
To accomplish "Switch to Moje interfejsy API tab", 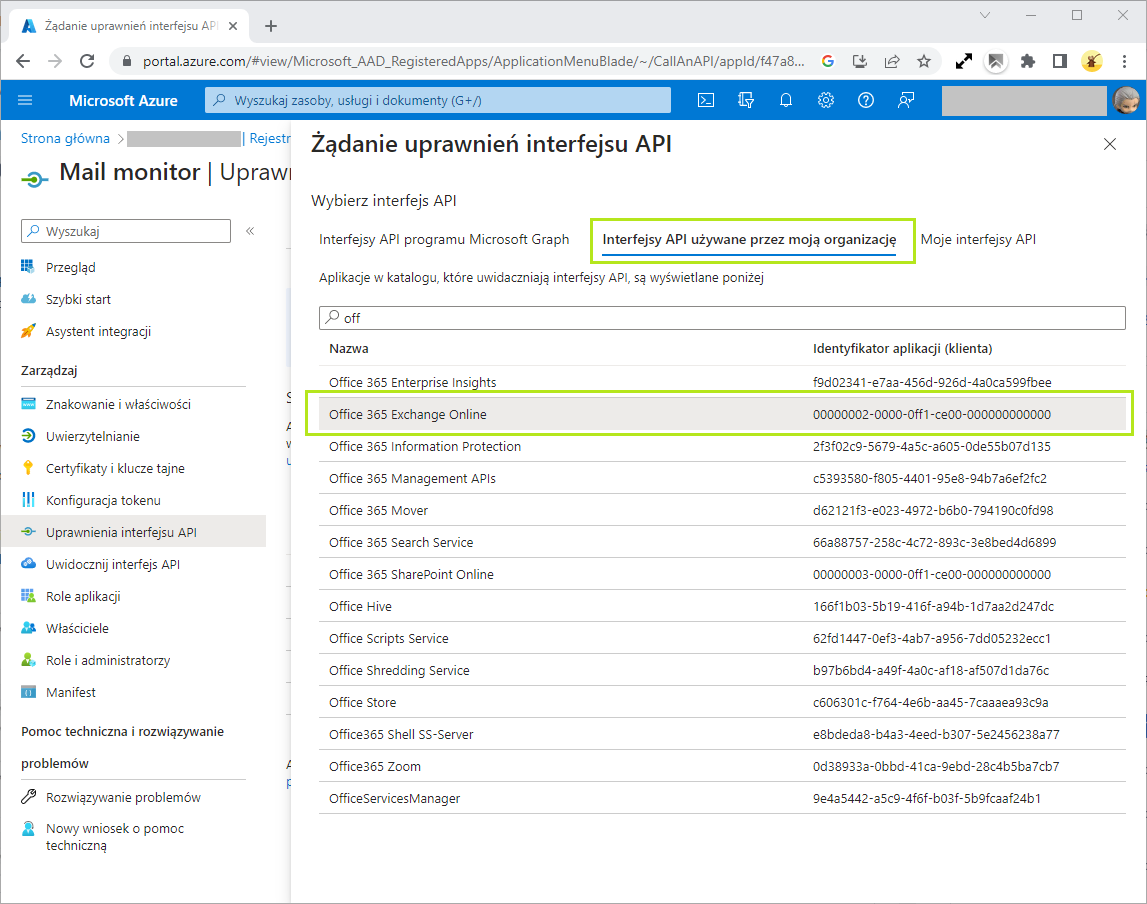I will click(x=978, y=240).
